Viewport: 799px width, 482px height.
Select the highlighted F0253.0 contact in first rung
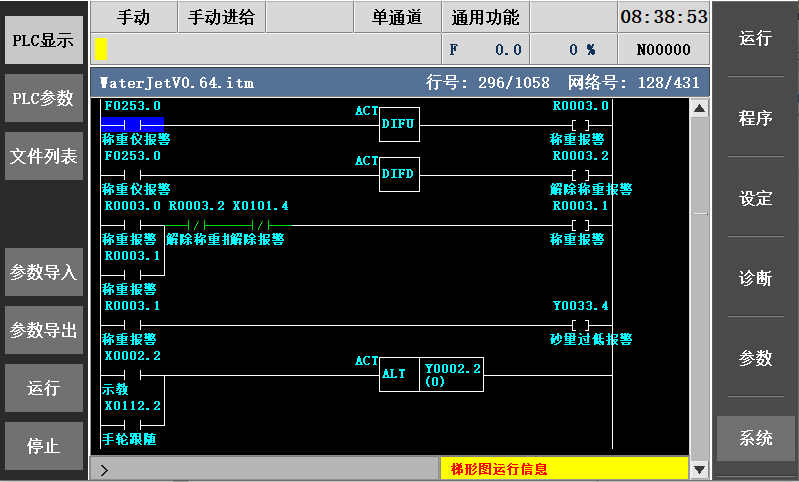[132, 123]
